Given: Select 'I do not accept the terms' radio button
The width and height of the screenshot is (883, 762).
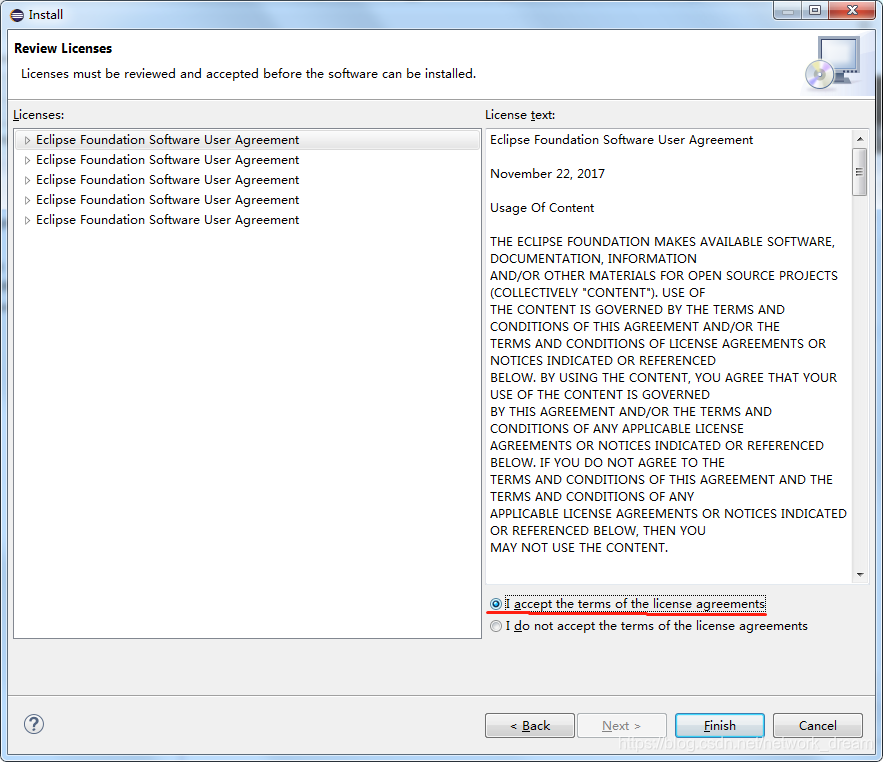Looking at the screenshot, I should click(496, 626).
